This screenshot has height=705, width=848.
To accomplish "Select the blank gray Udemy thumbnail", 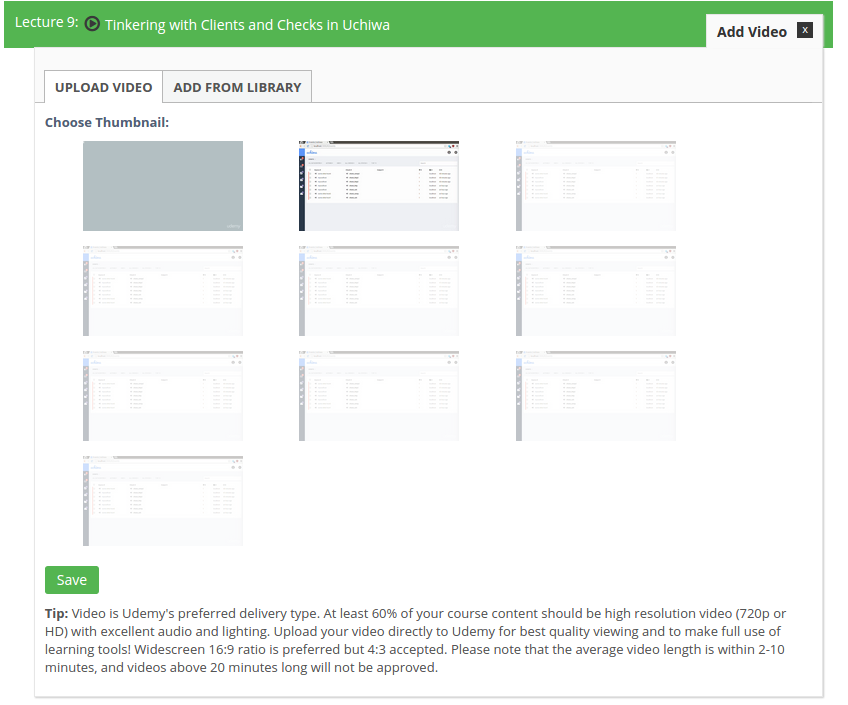I will [163, 186].
